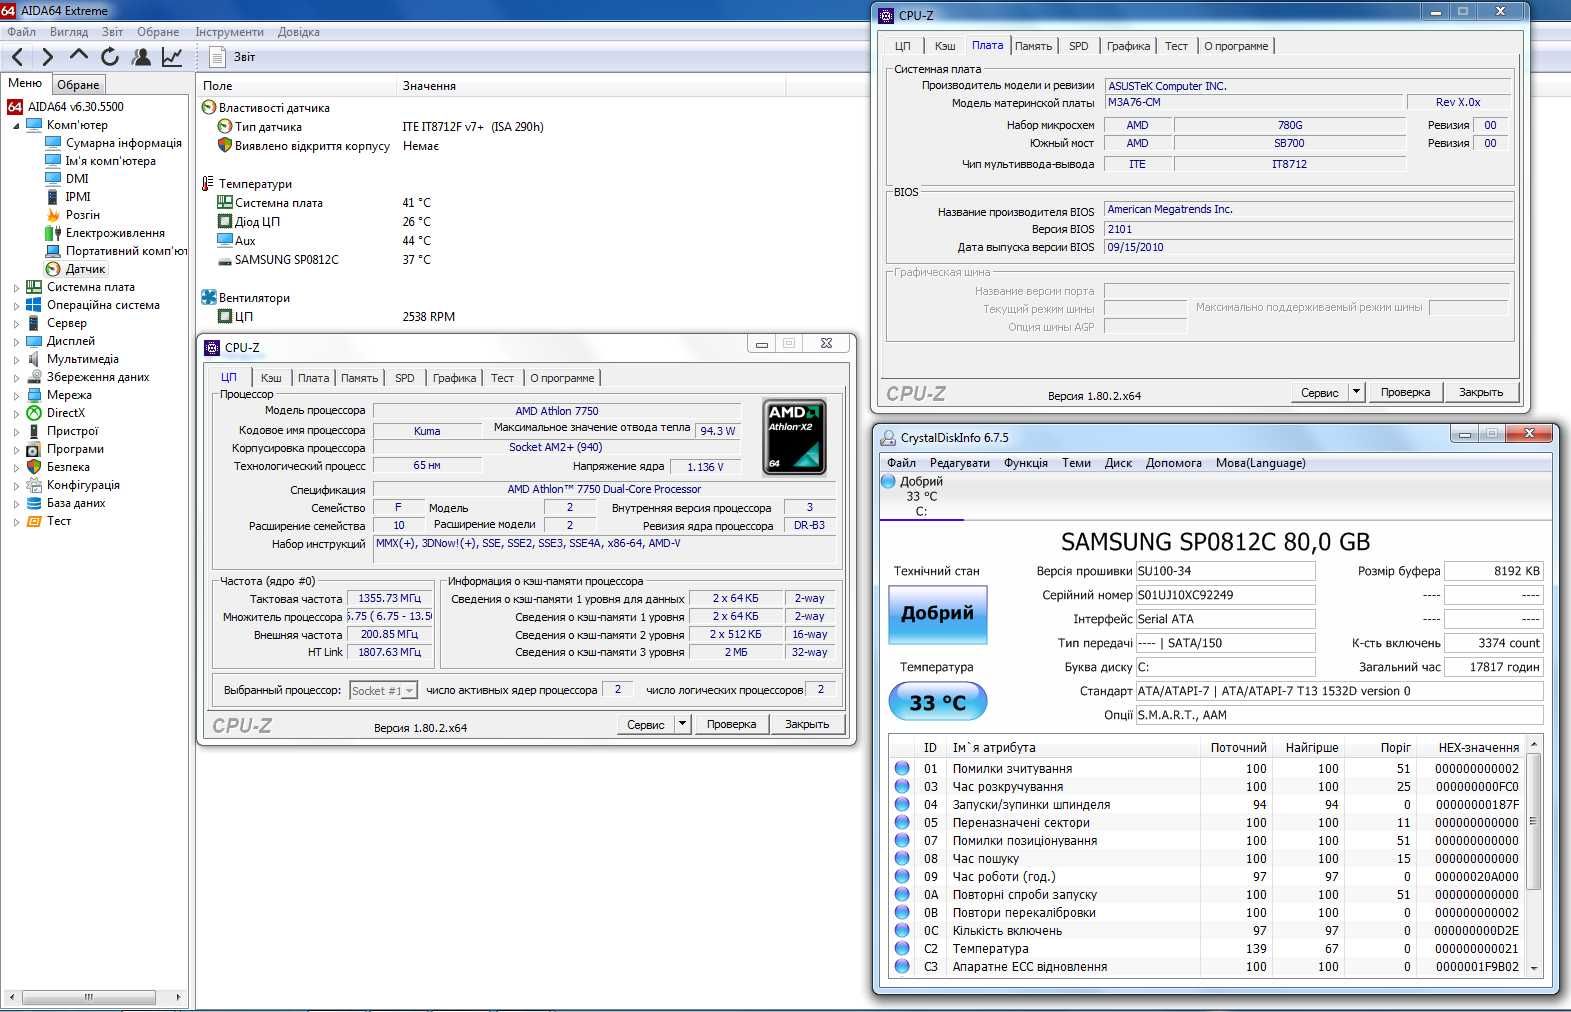This screenshot has width=1571, height=1012.
Task: Open the Сервис dropdown arrow in front CPU-Z
Action: [x=682, y=724]
